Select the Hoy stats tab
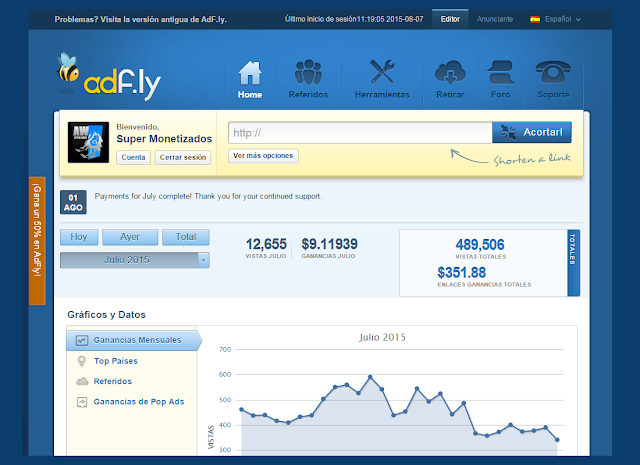The width and height of the screenshot is (640, 465). [79, 237]
